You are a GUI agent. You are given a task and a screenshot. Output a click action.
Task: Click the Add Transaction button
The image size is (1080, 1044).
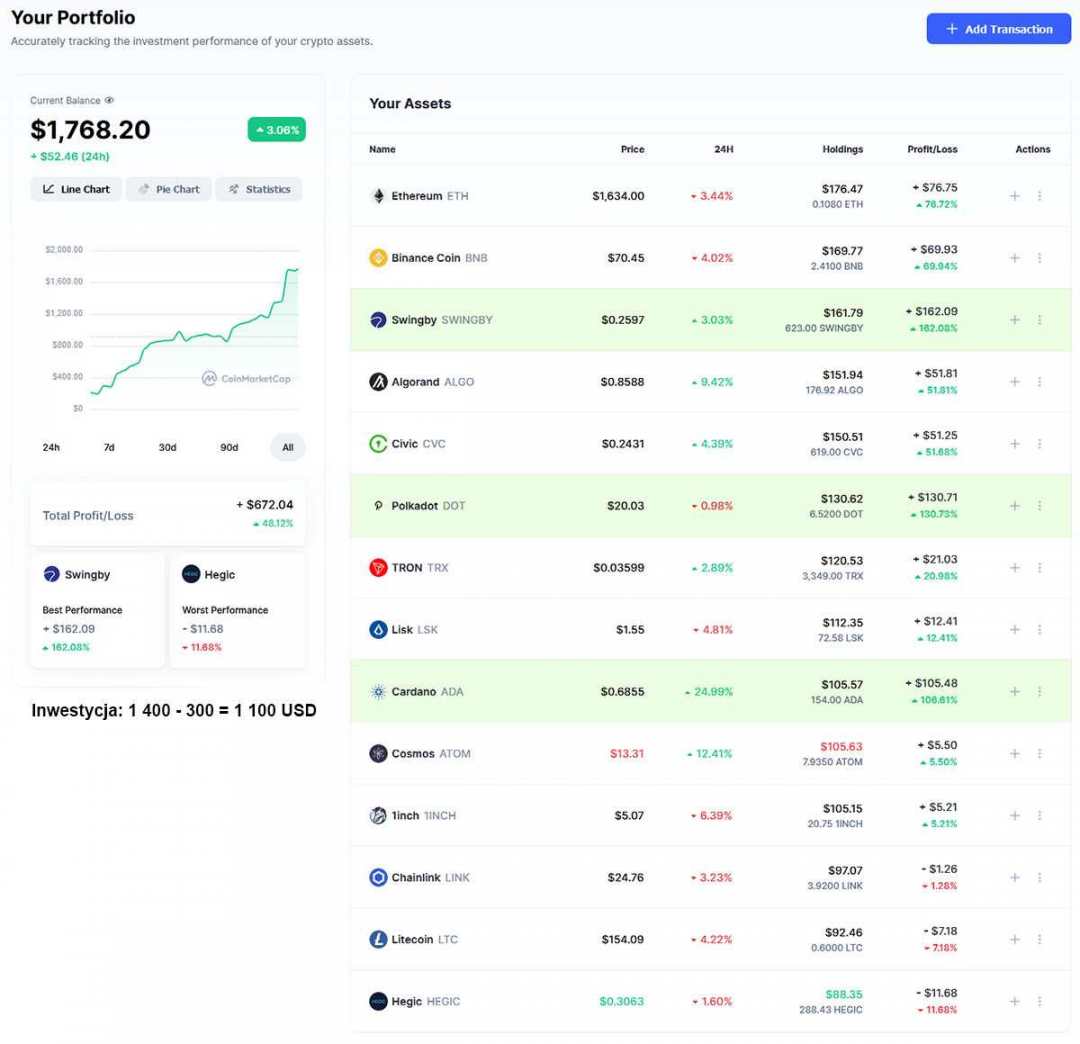point(998,29)
